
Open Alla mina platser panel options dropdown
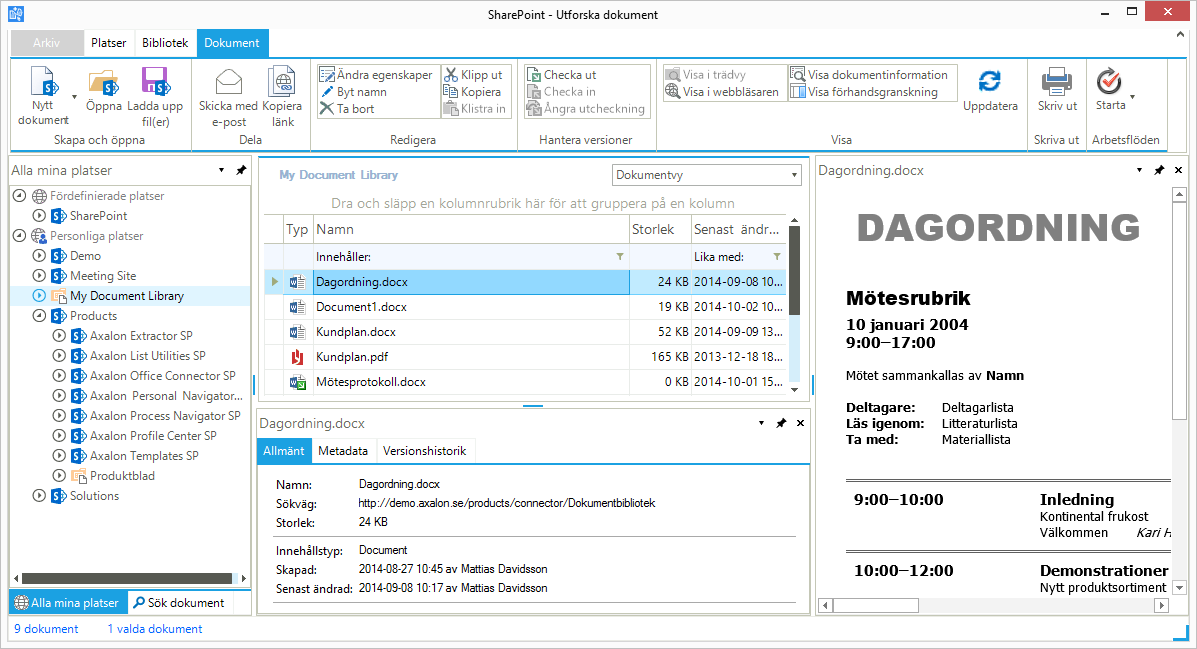[x=221, y=170]
